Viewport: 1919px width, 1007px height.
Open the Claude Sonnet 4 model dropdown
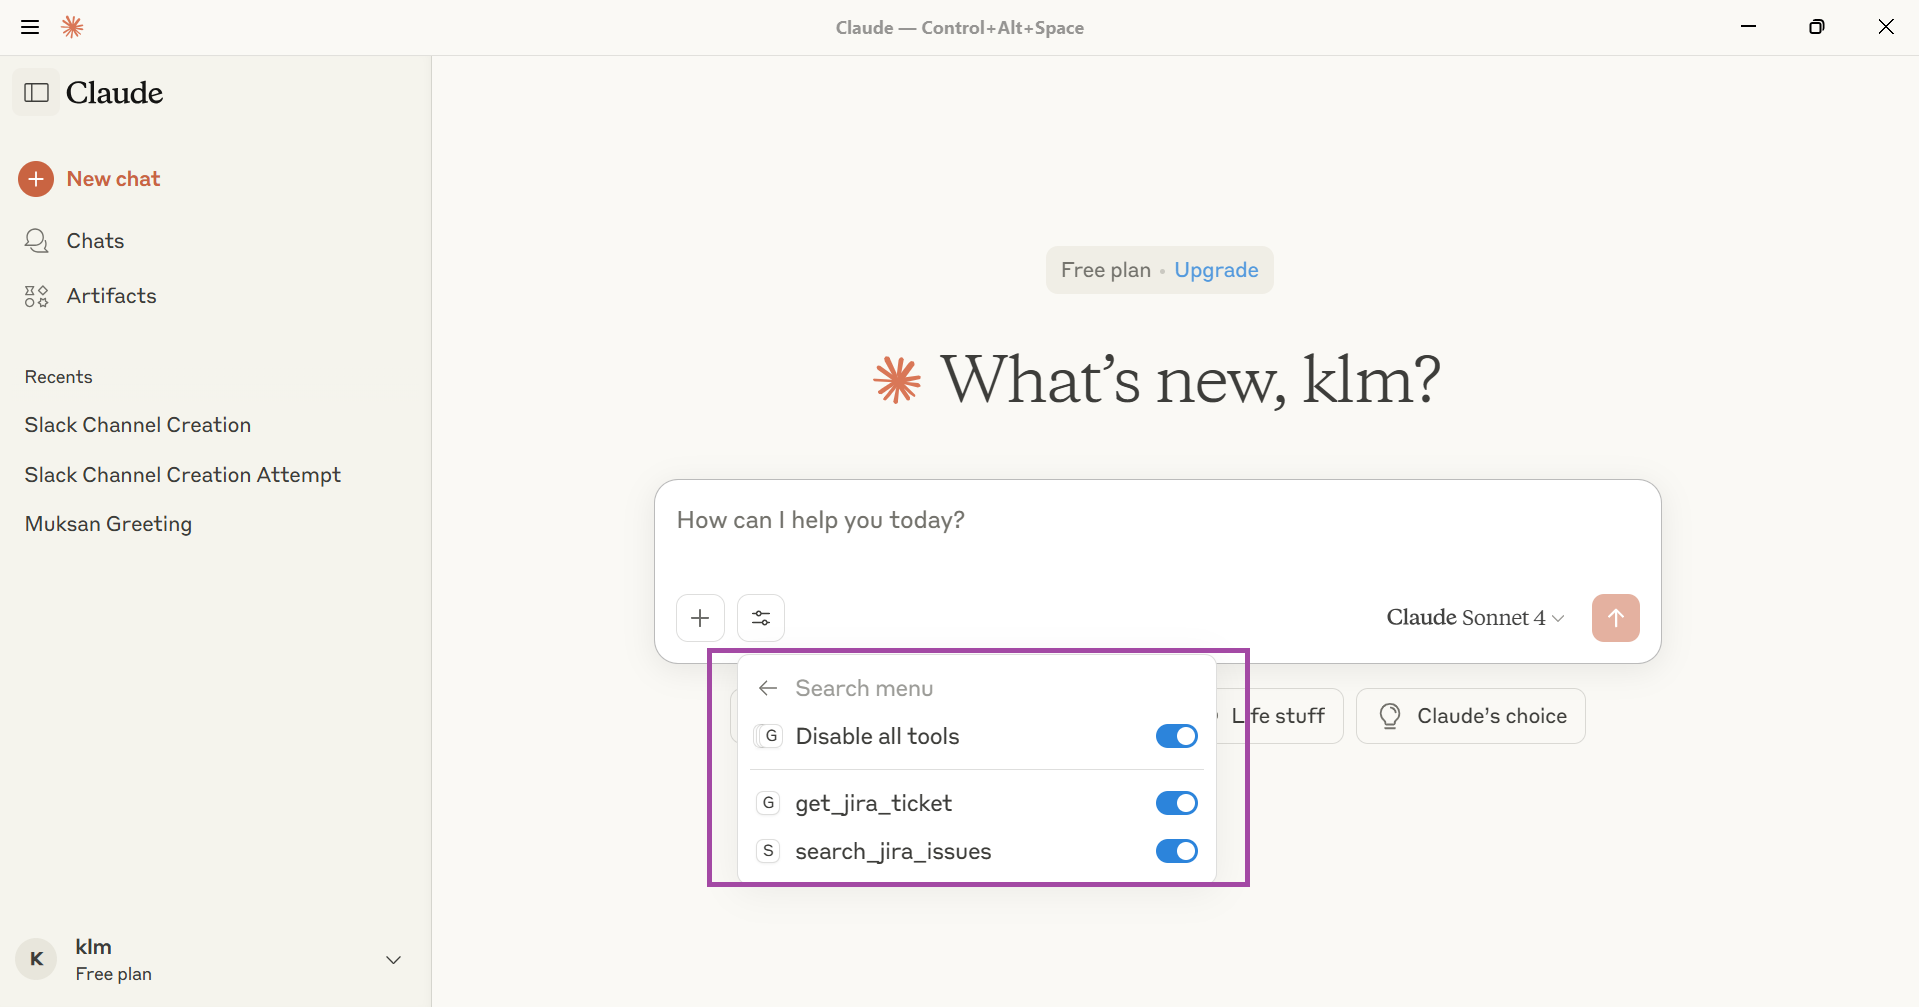pos(1475,618)
